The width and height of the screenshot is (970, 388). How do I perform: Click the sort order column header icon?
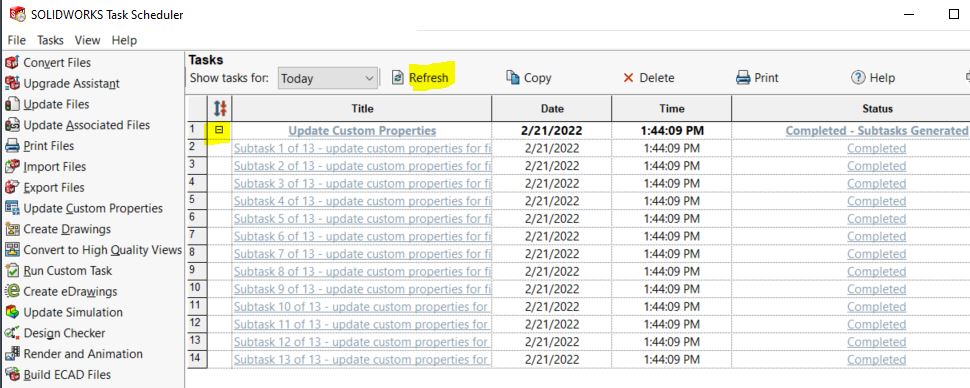pos(220,109)
